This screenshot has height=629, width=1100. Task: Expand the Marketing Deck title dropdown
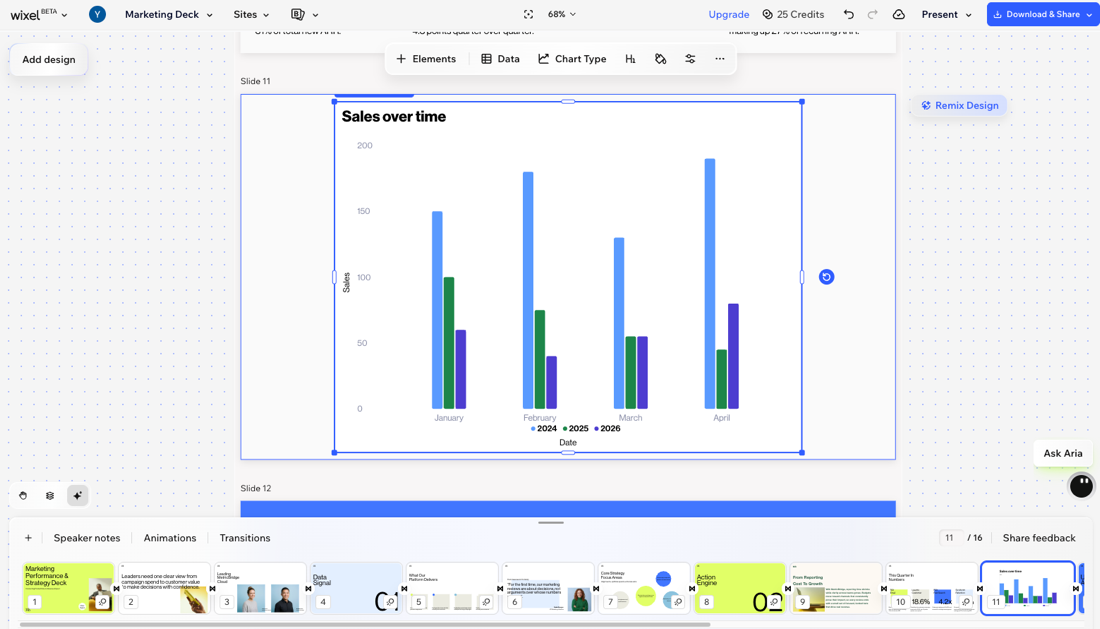pos(168,14)
